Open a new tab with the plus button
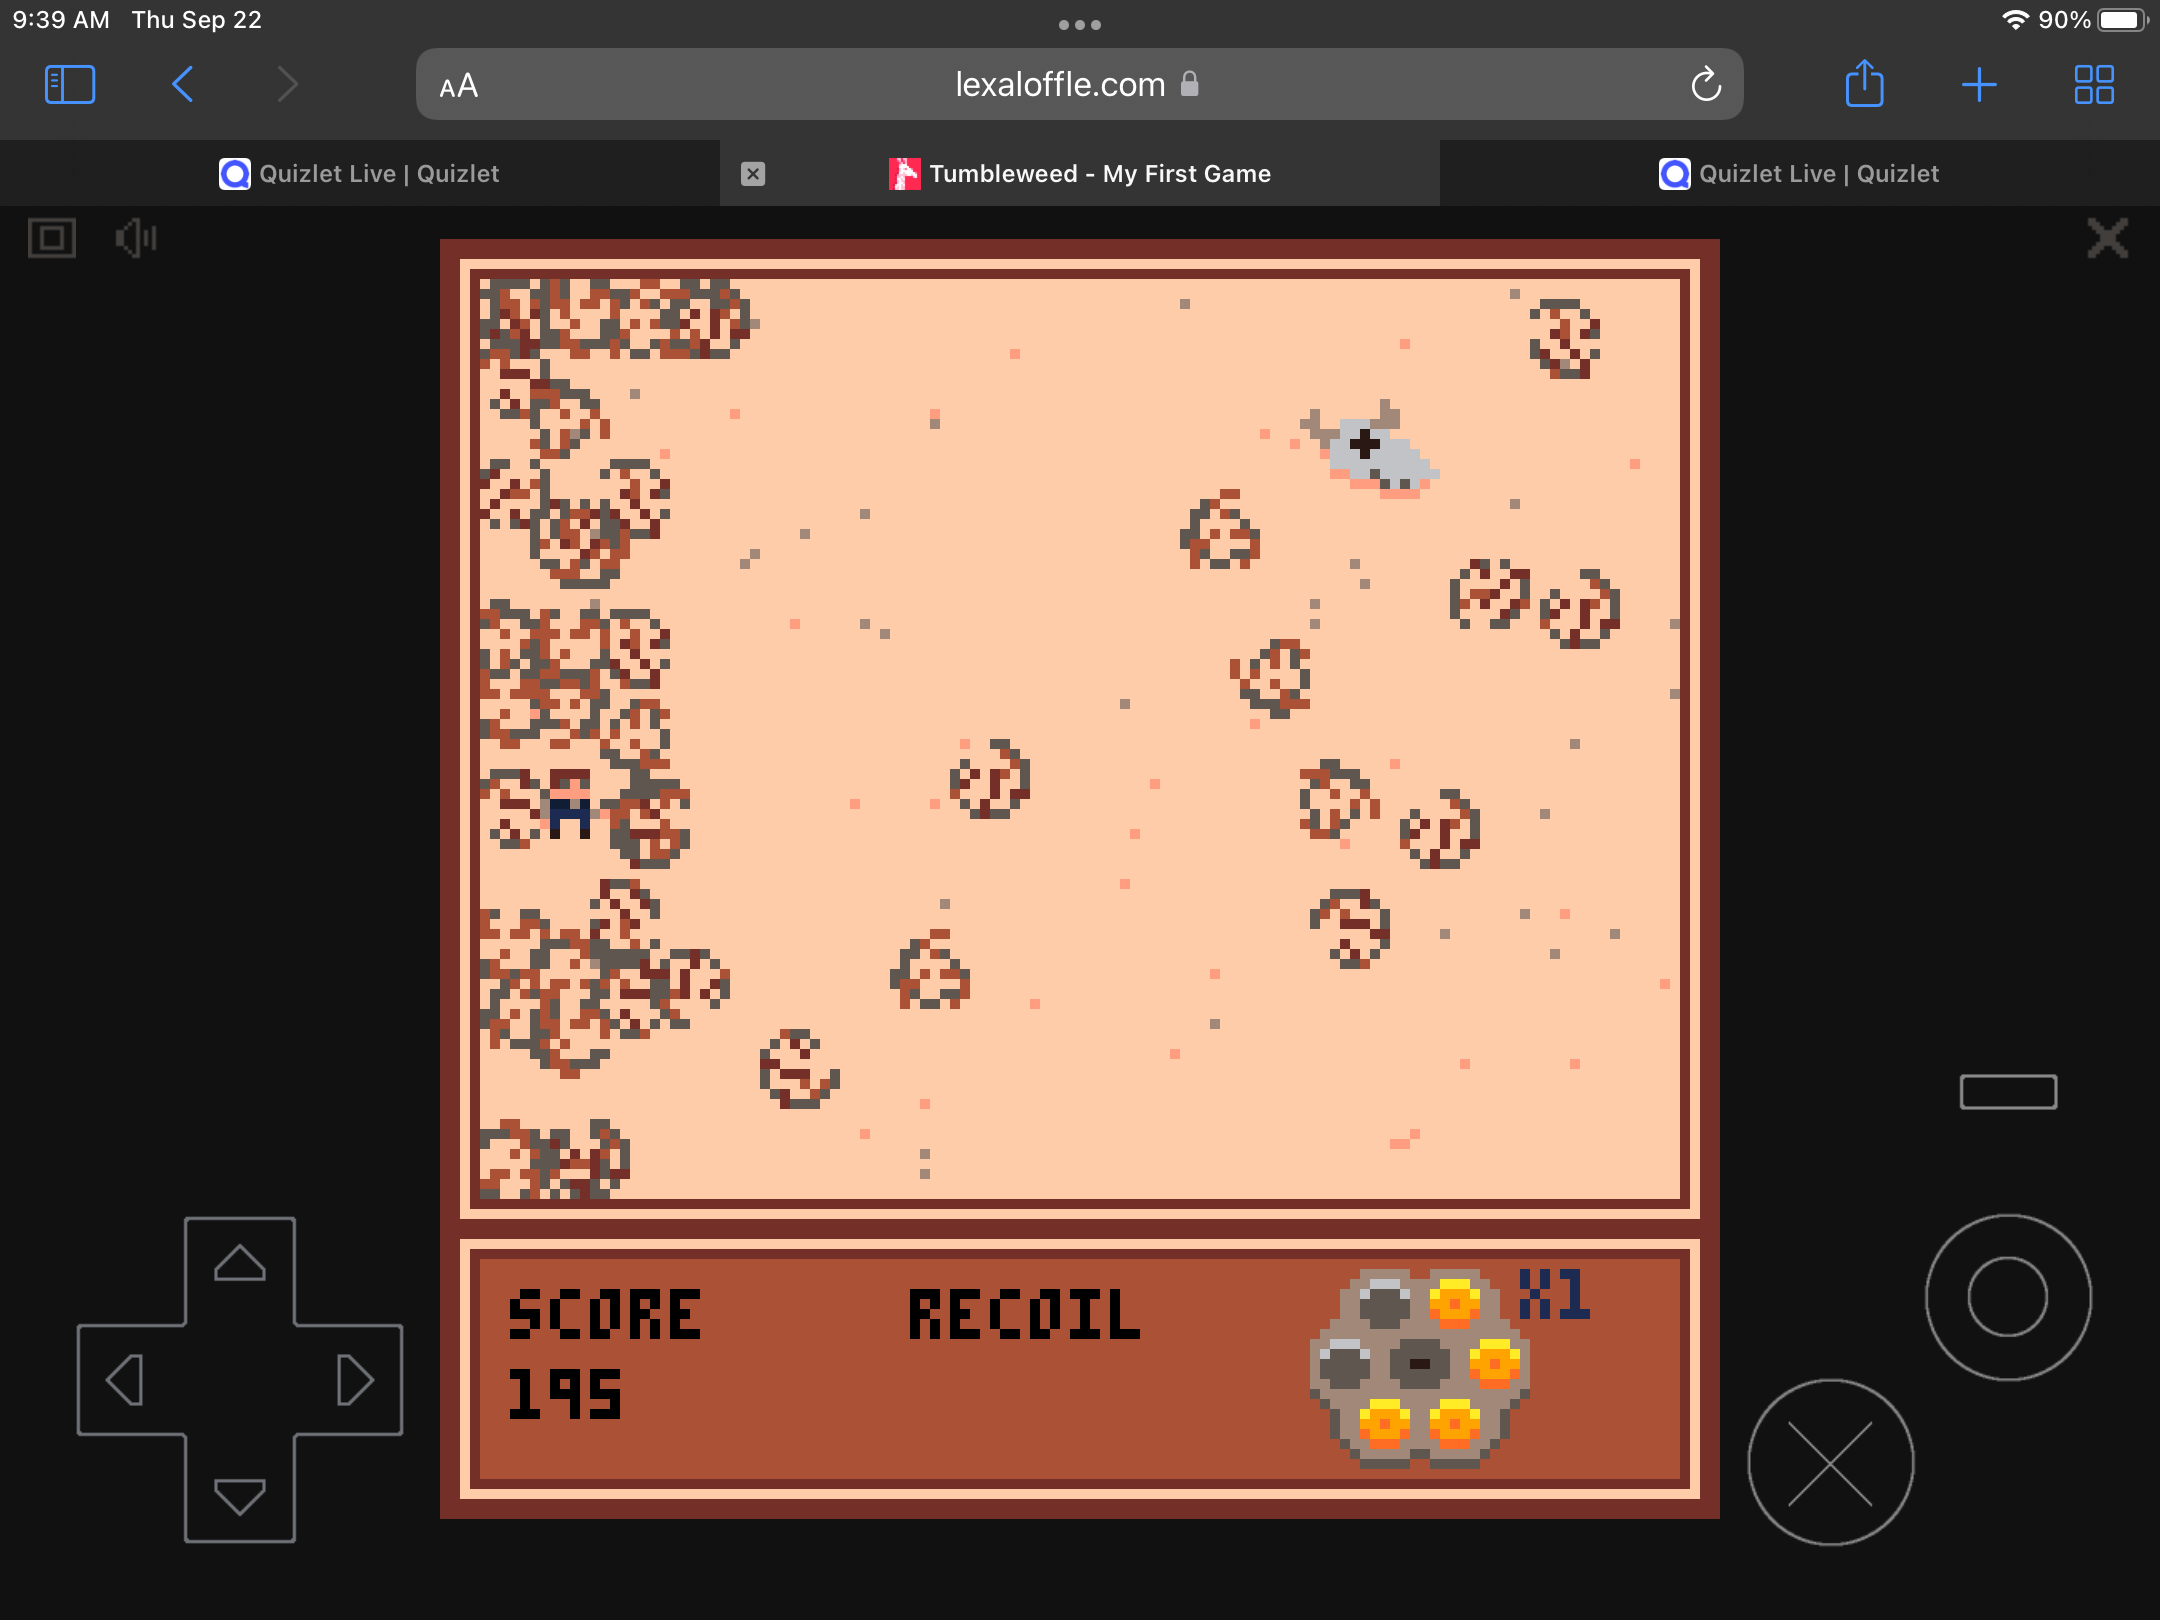 click(1979, 85)
